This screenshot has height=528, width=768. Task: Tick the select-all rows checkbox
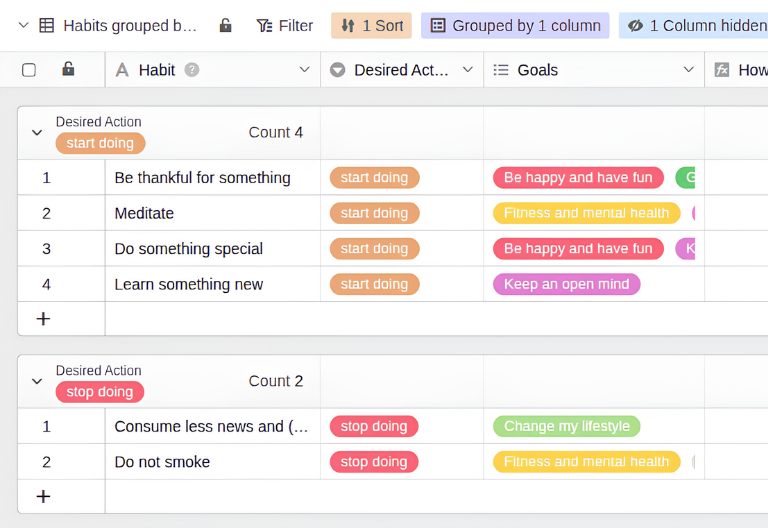tap(29, 70)
